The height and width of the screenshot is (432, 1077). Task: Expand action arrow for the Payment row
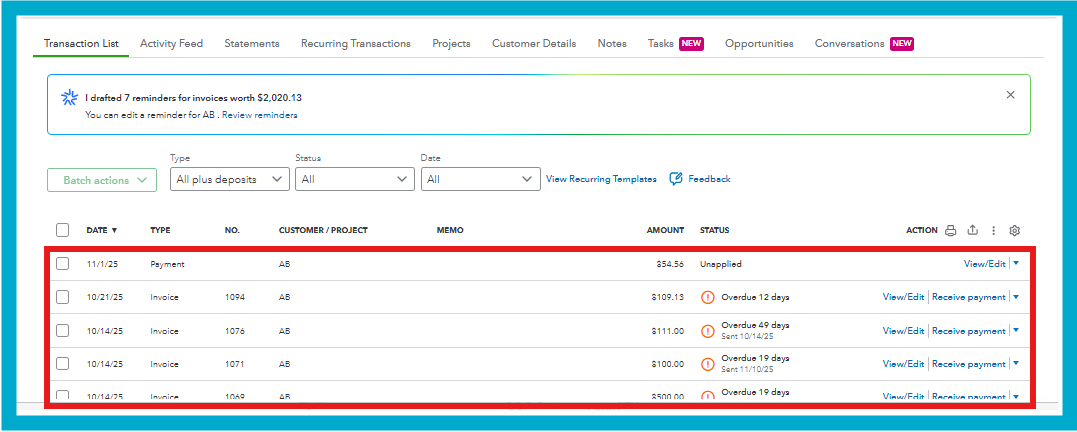click(1016, 264)
